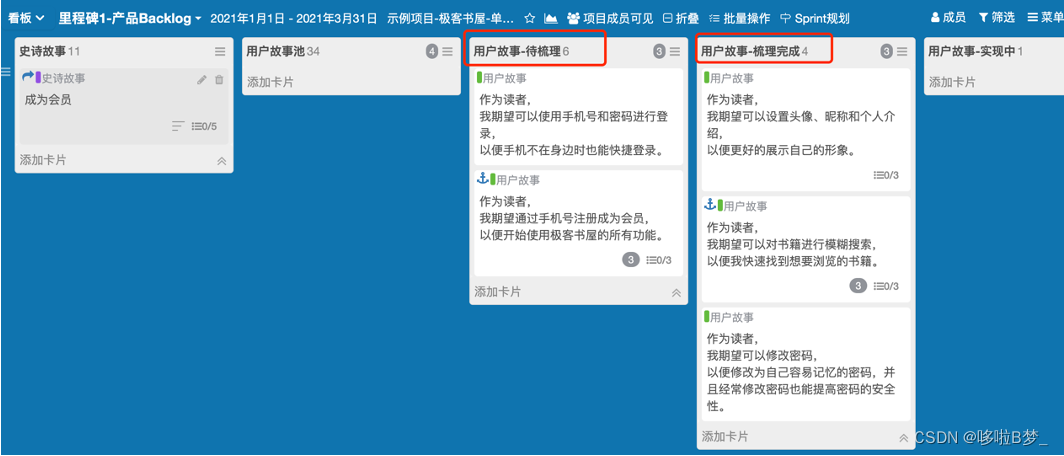Click the anchor icon on the 注册成为会员 card
This screenshot has width=1064, height=456.
point(483,178)
